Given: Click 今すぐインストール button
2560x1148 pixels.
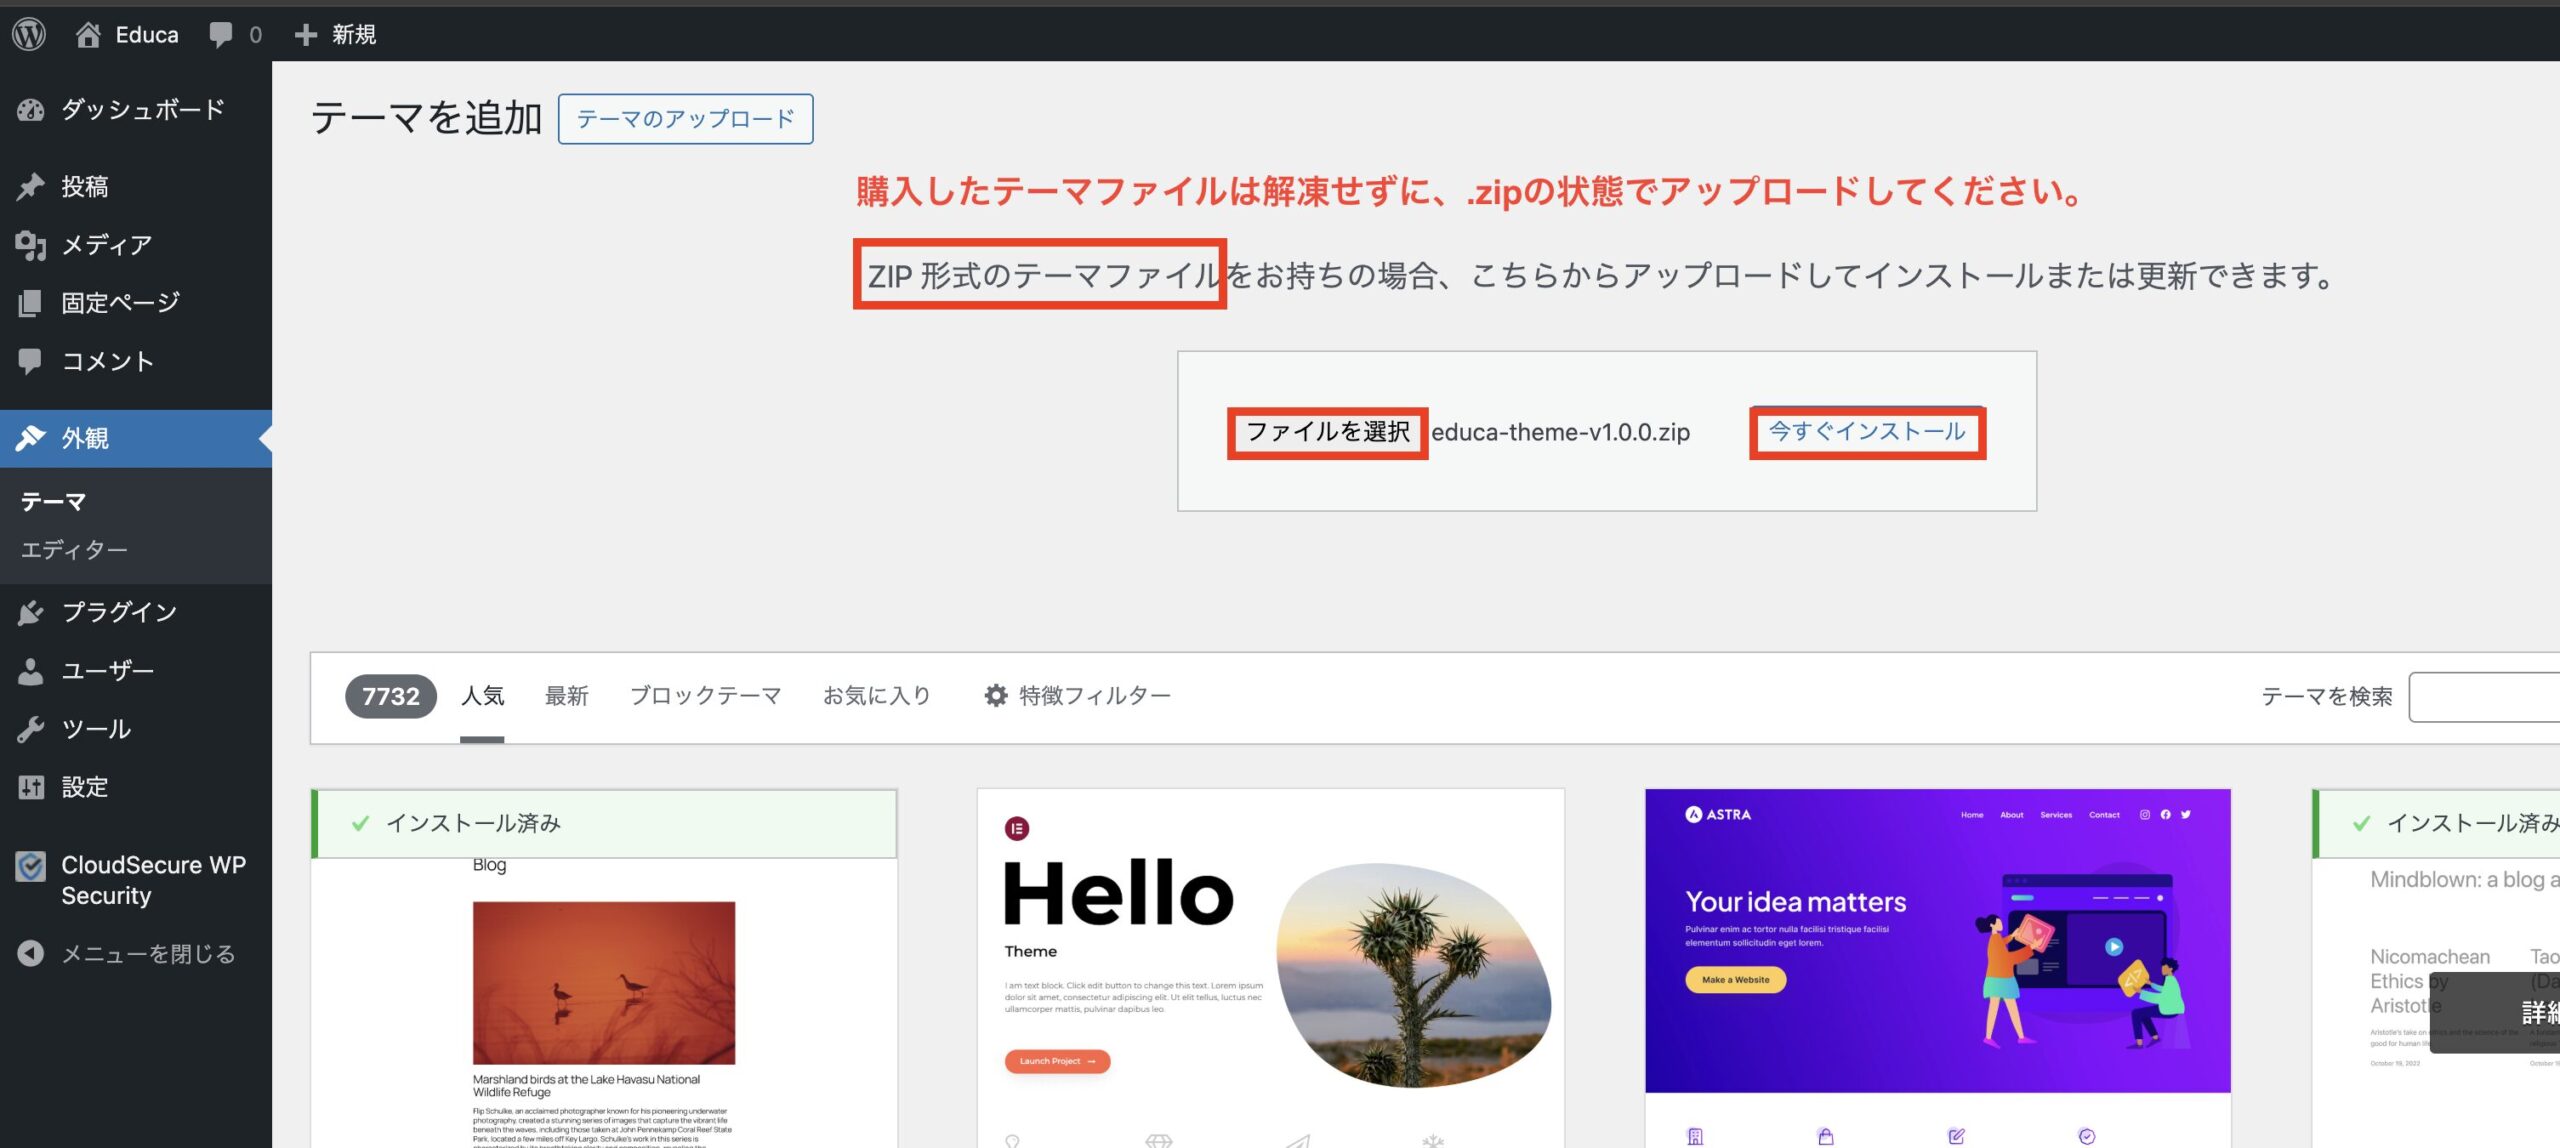Looking at the screenshot, I should coord(1866,432).
